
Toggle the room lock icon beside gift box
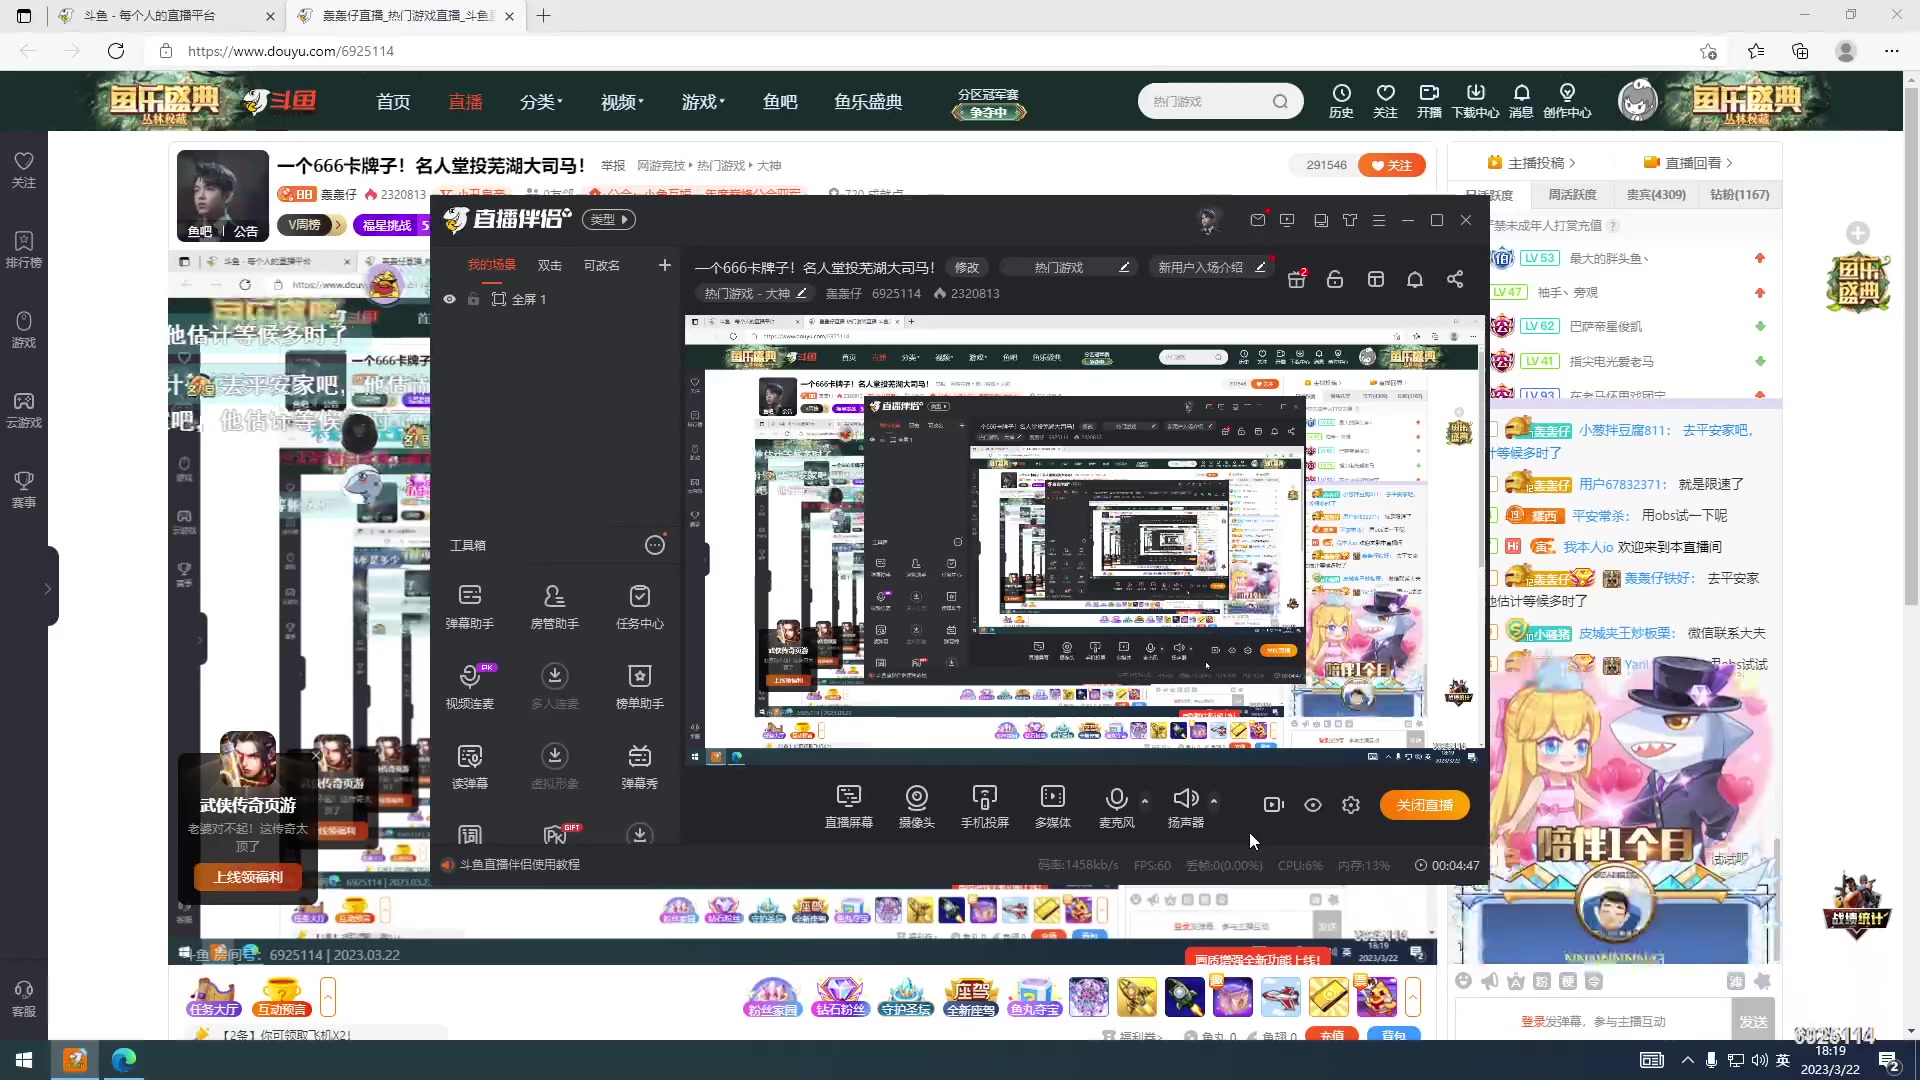click(x=1335, y=279)
